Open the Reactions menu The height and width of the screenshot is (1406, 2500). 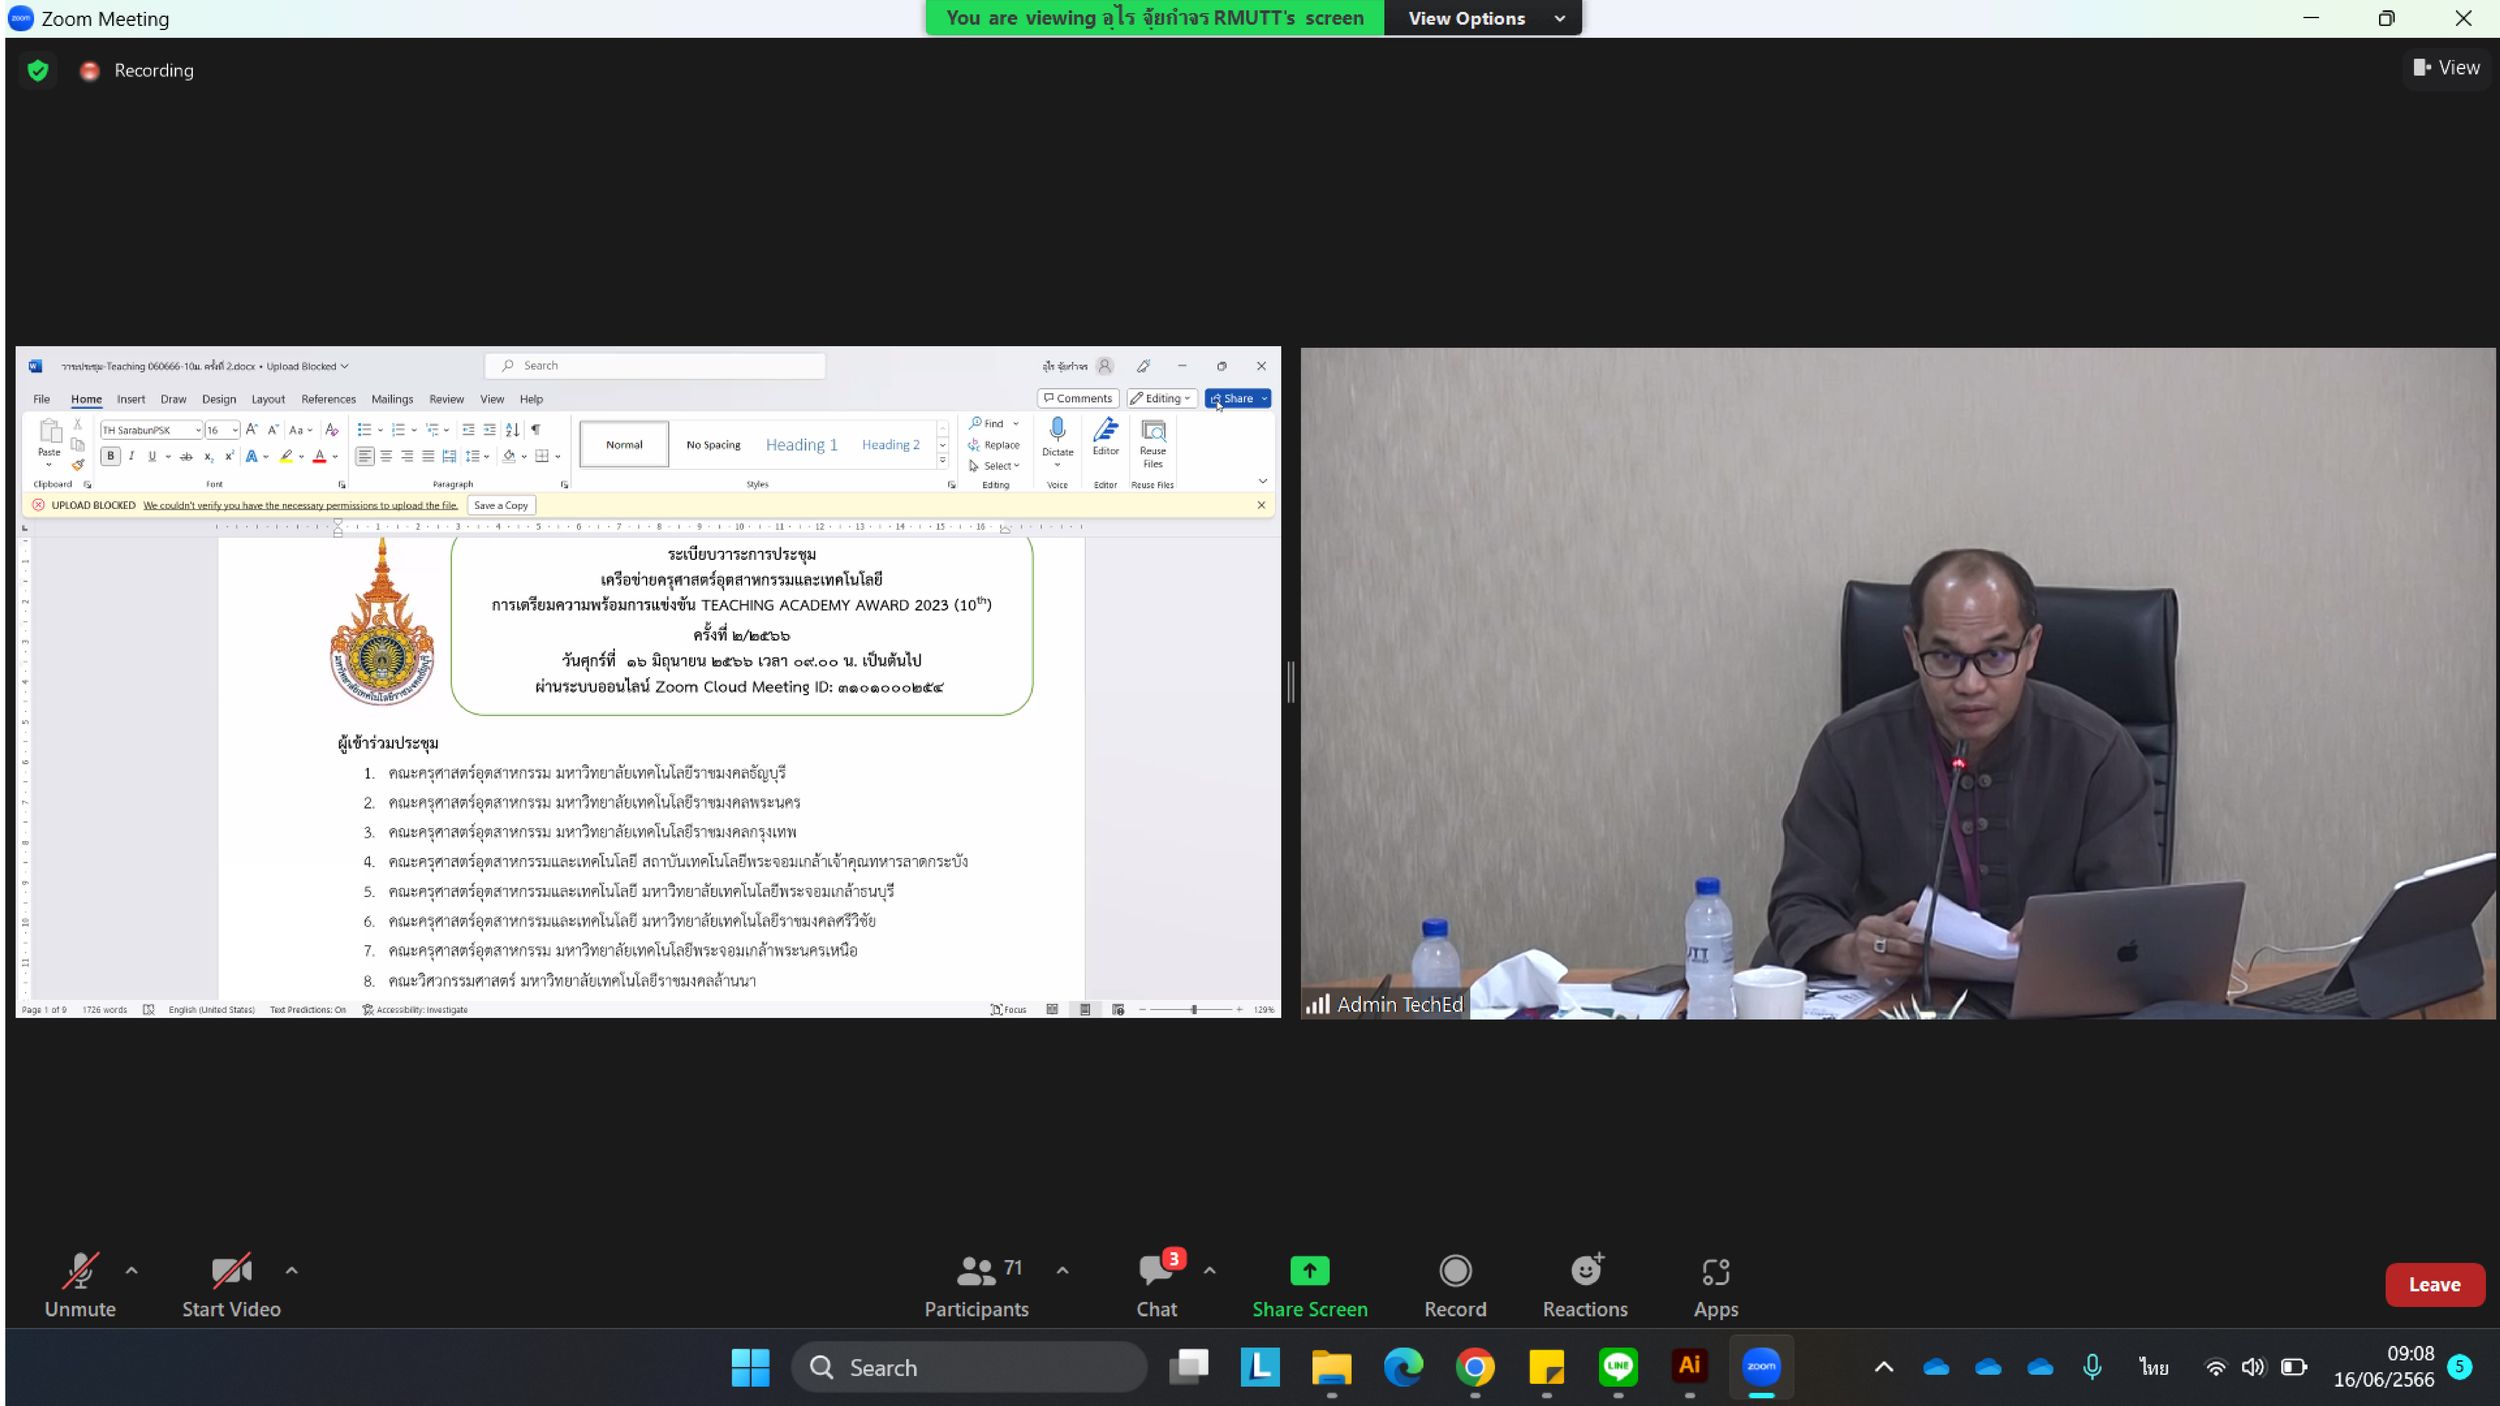click(1585, 1287)
